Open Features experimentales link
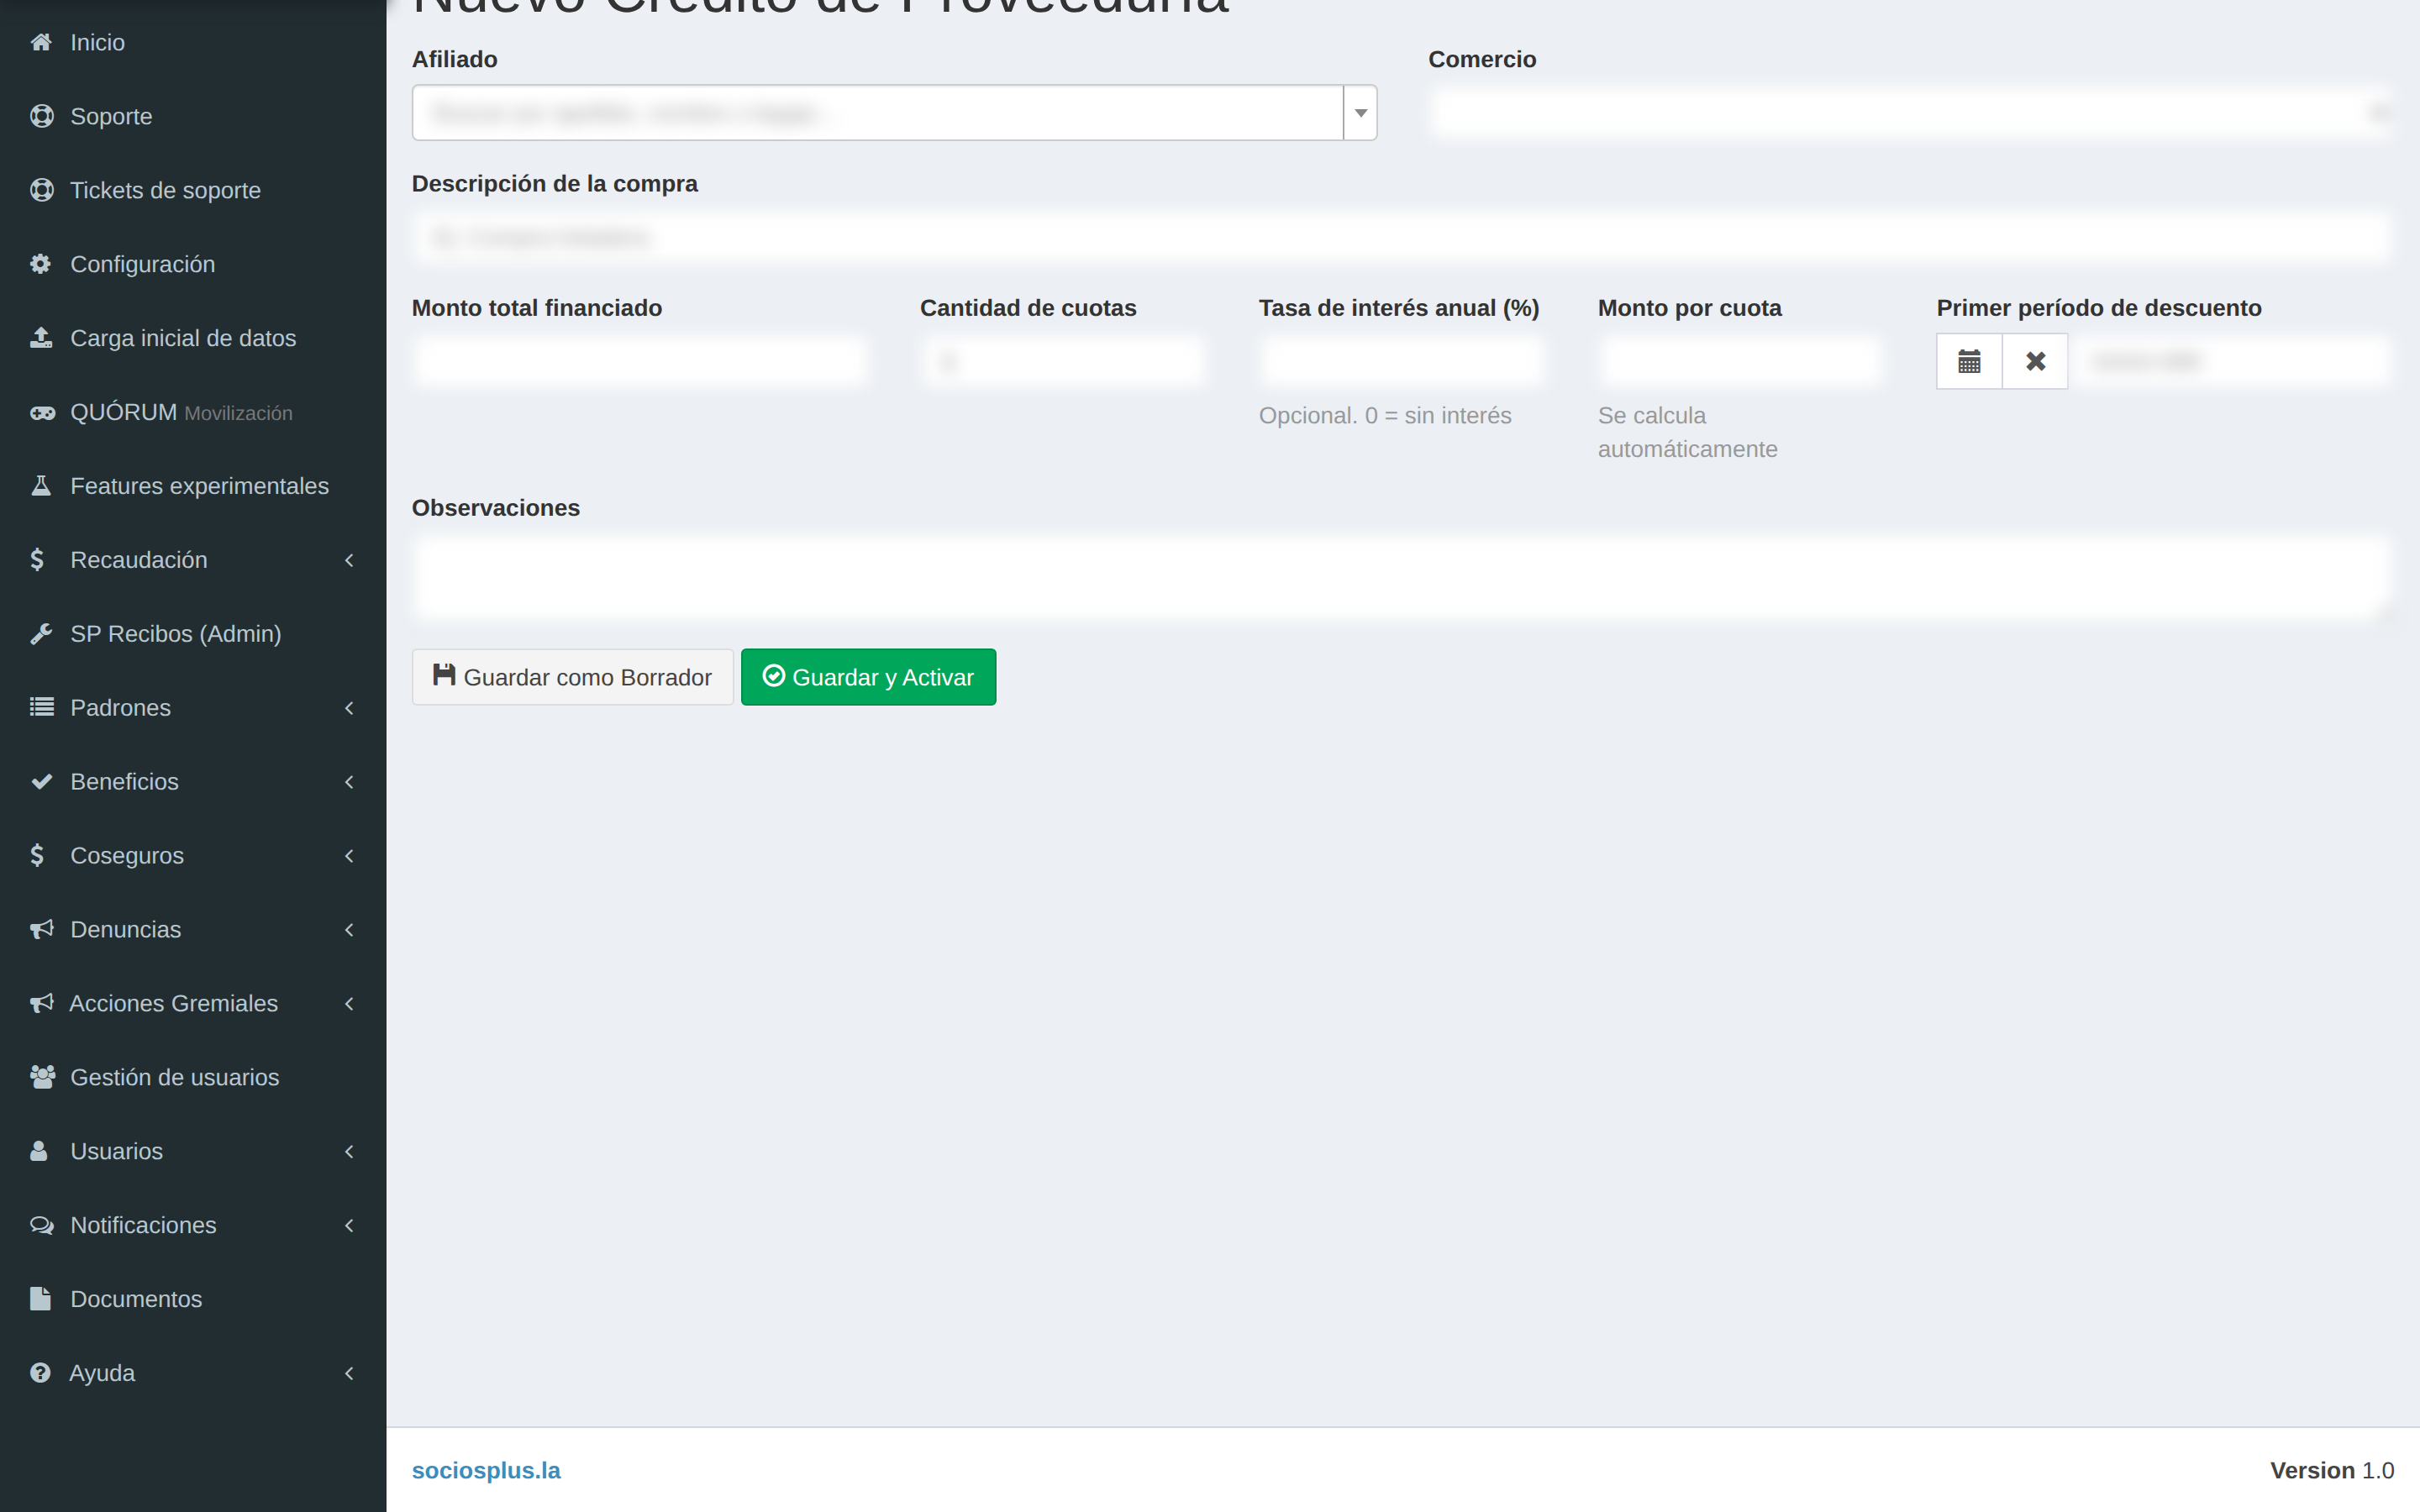This screenshot has width=2420, height=1512. [193, 486]
